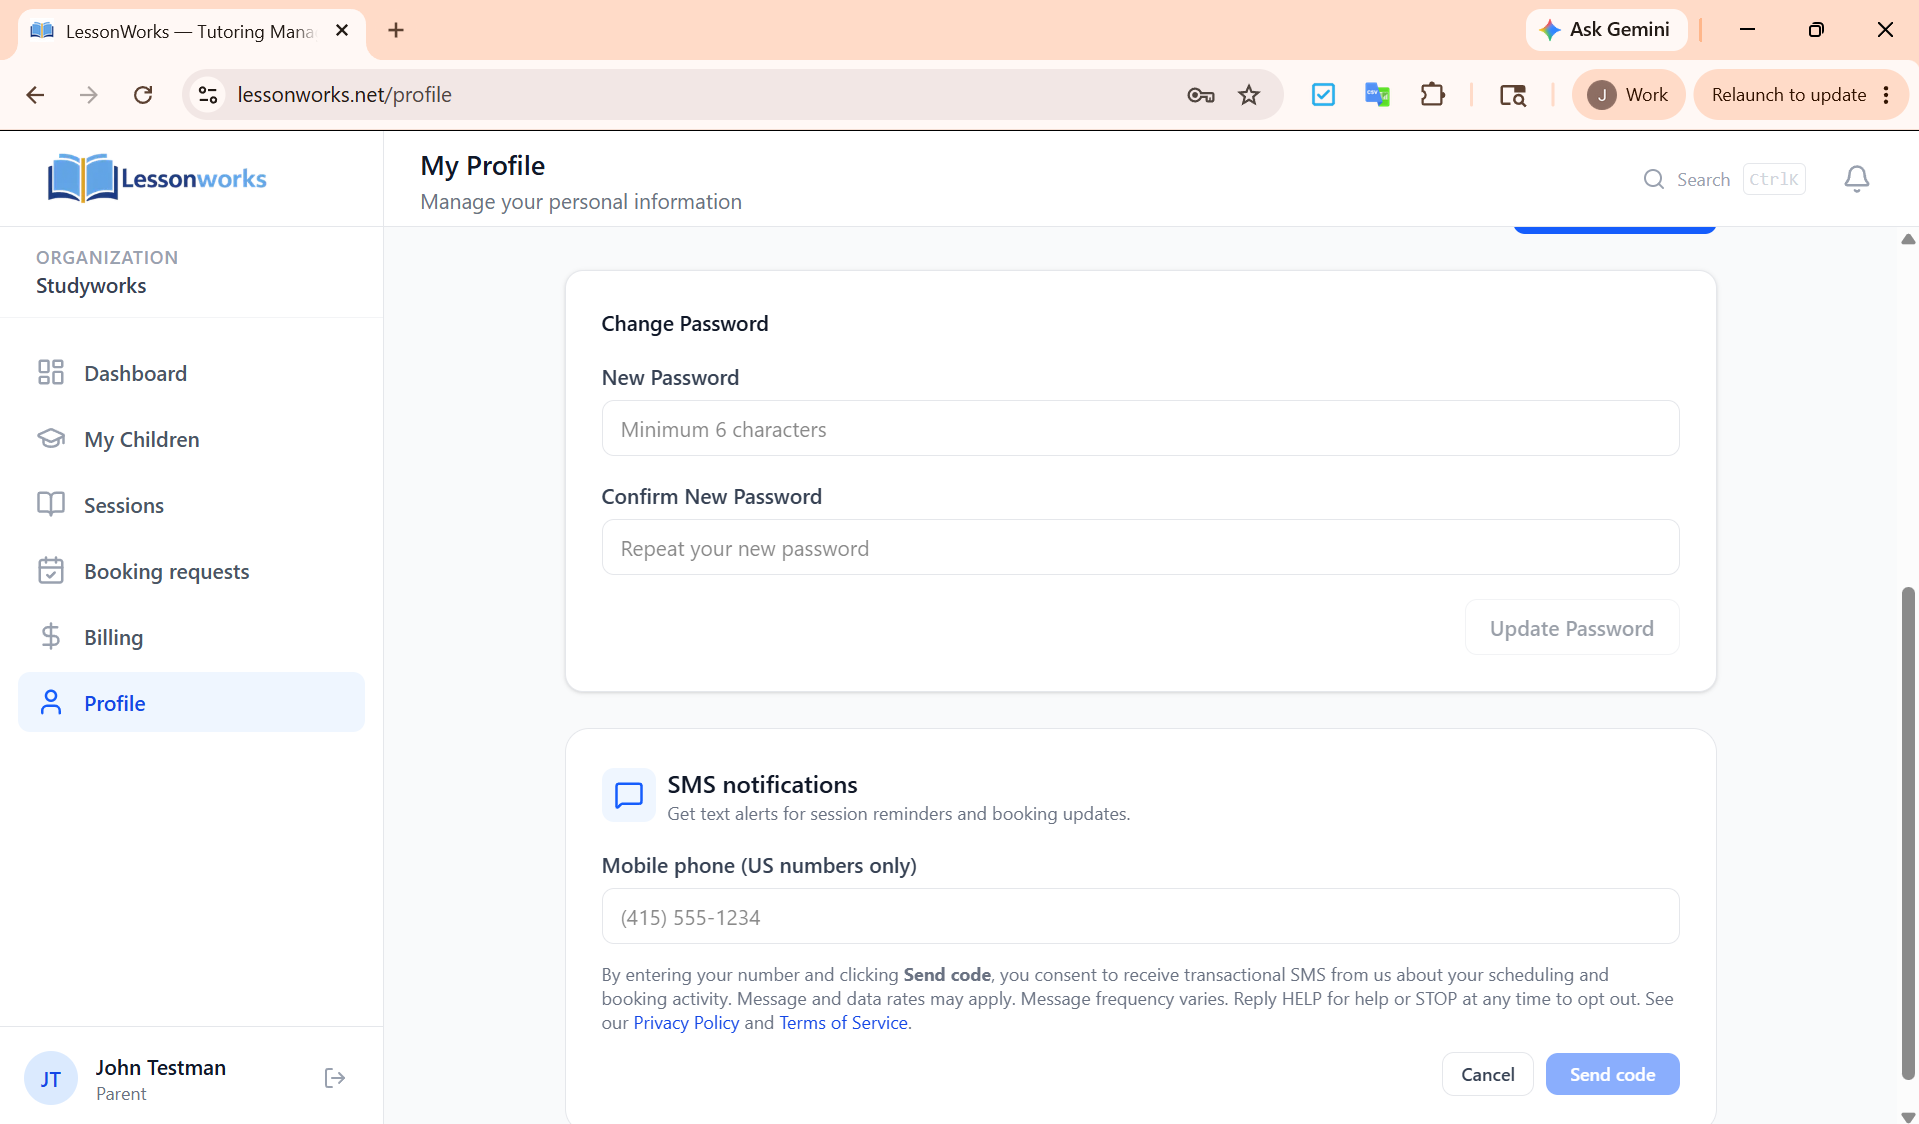Open the Chrome three-dot menu
This screenshot has height=1124, width=1919.
pyautogui.click(x=1886, y=95)
